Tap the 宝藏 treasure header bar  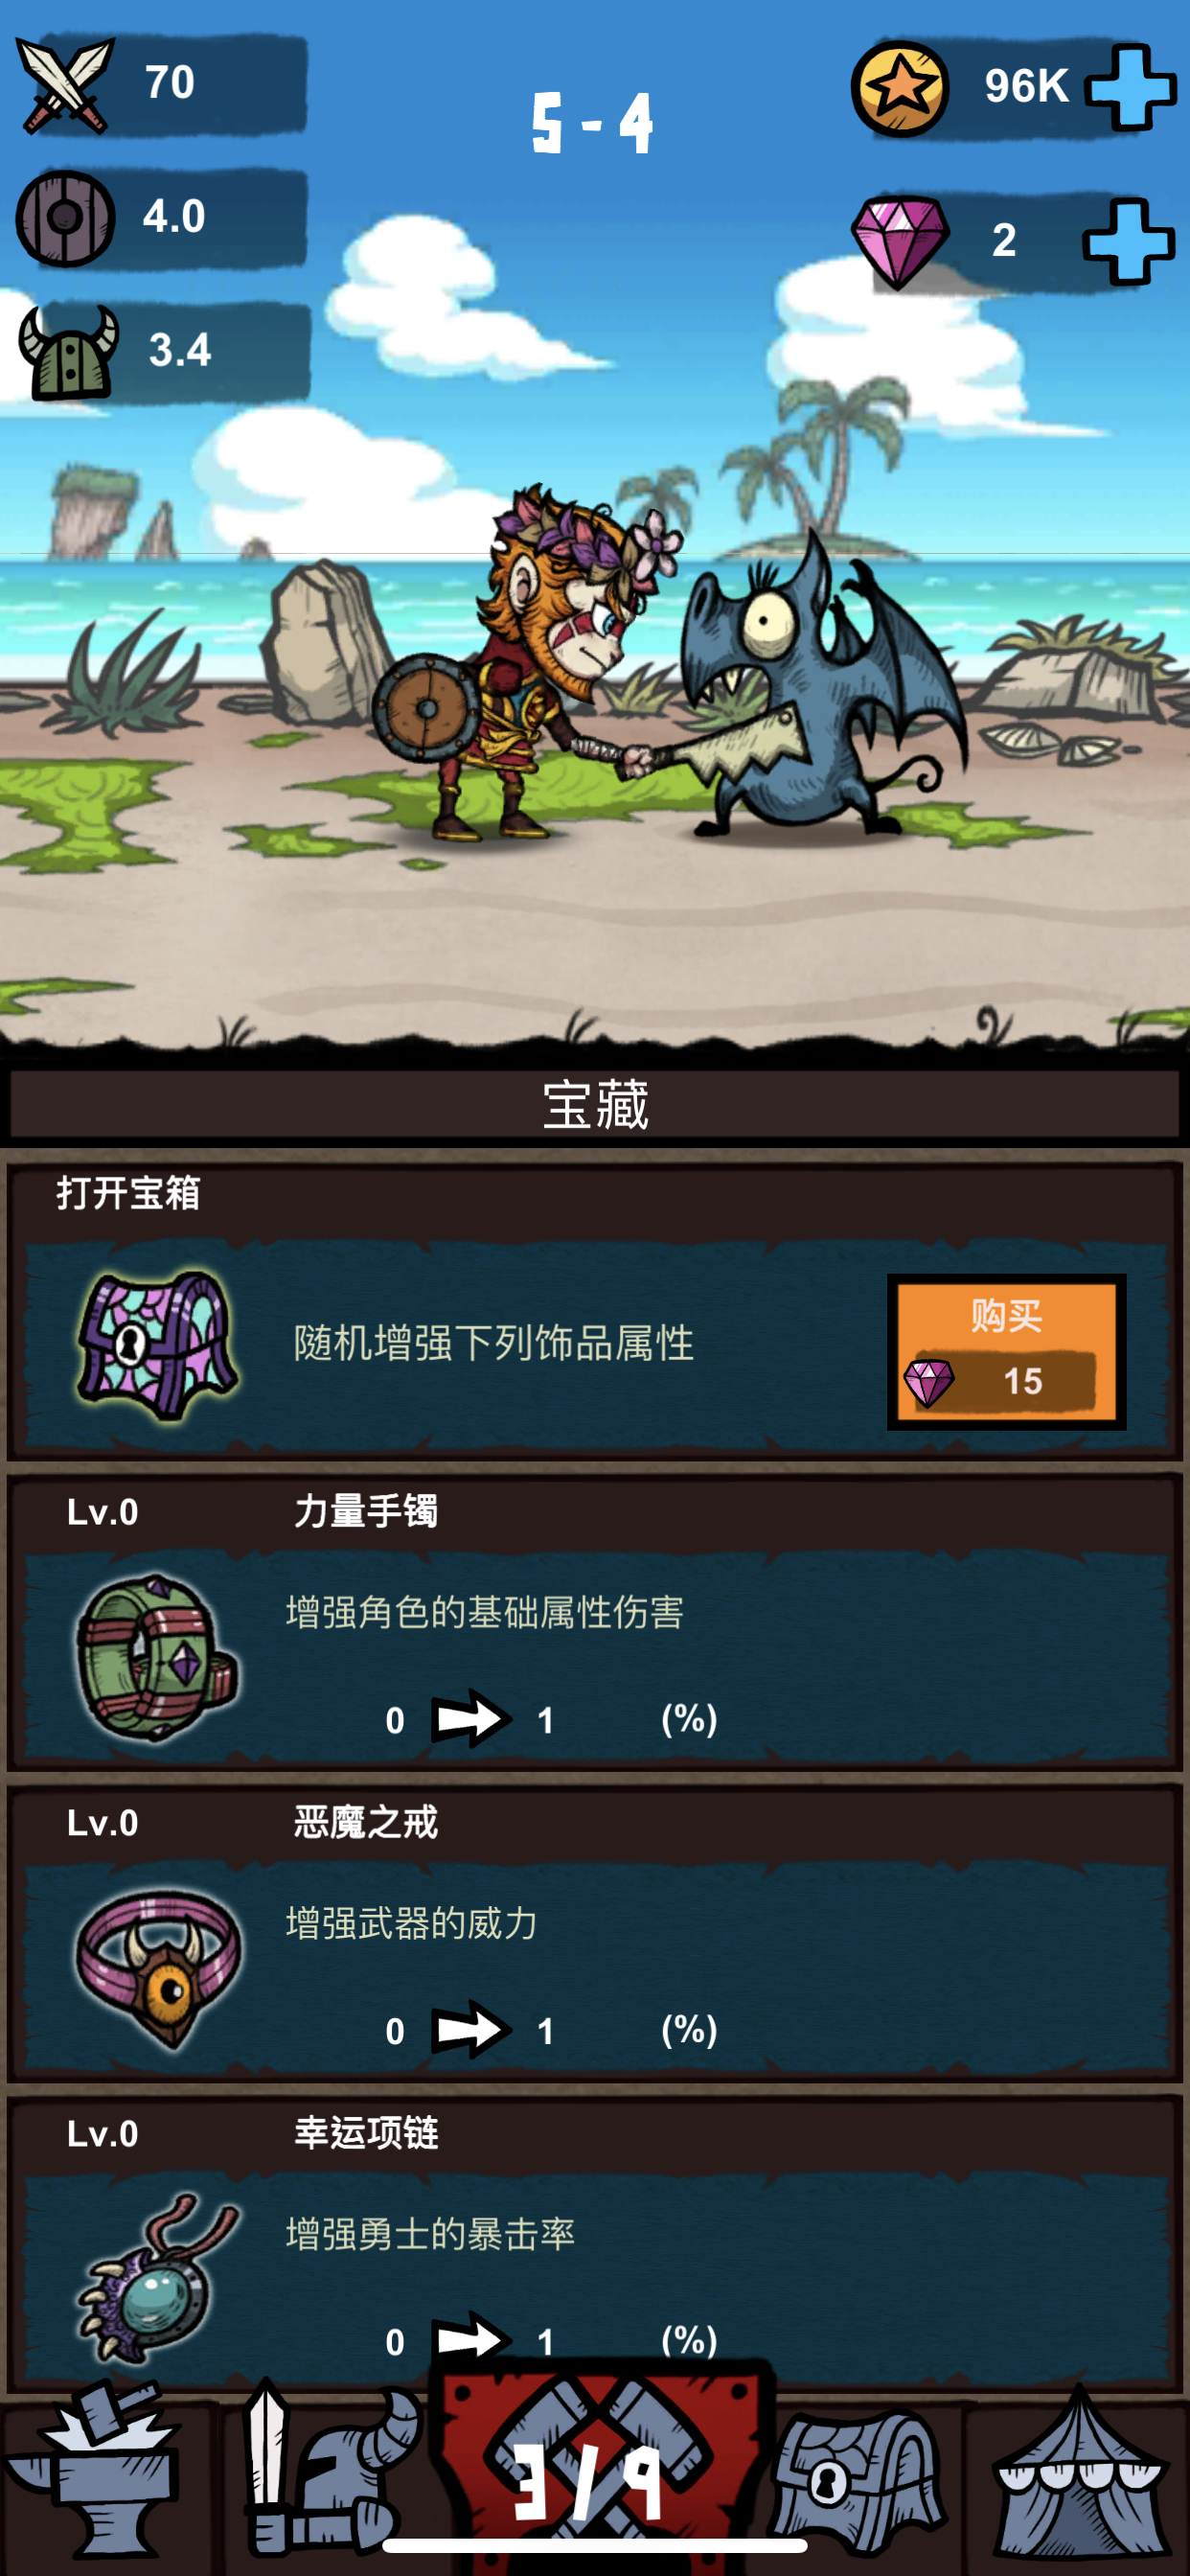[x=595, y=1104]
